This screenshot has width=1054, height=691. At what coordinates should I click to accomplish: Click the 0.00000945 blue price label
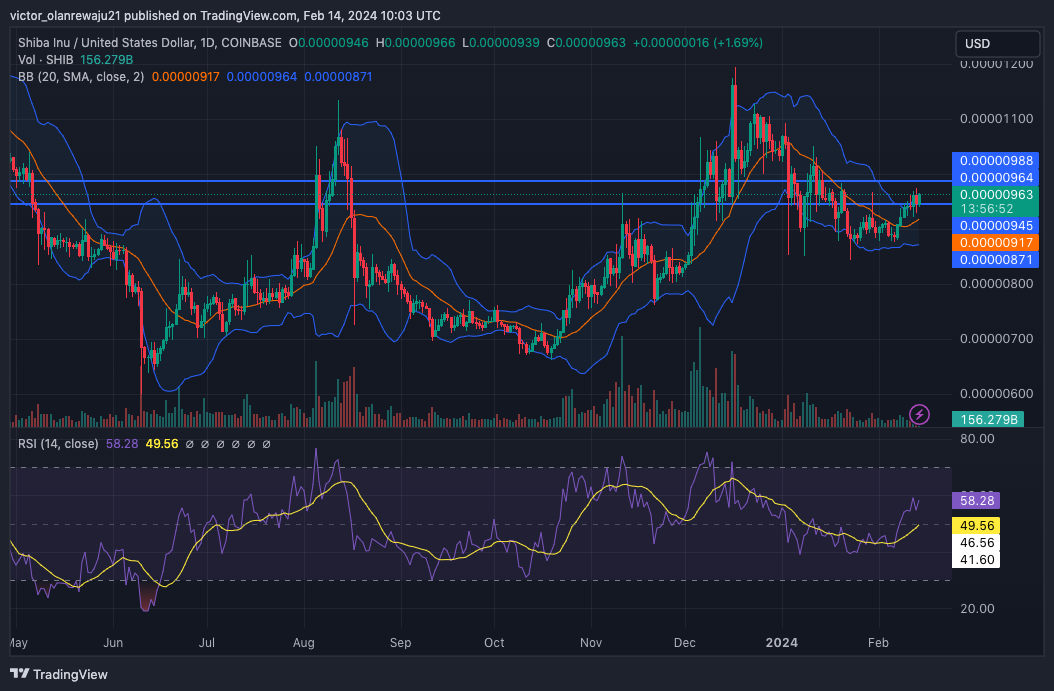tap(996, 226)
